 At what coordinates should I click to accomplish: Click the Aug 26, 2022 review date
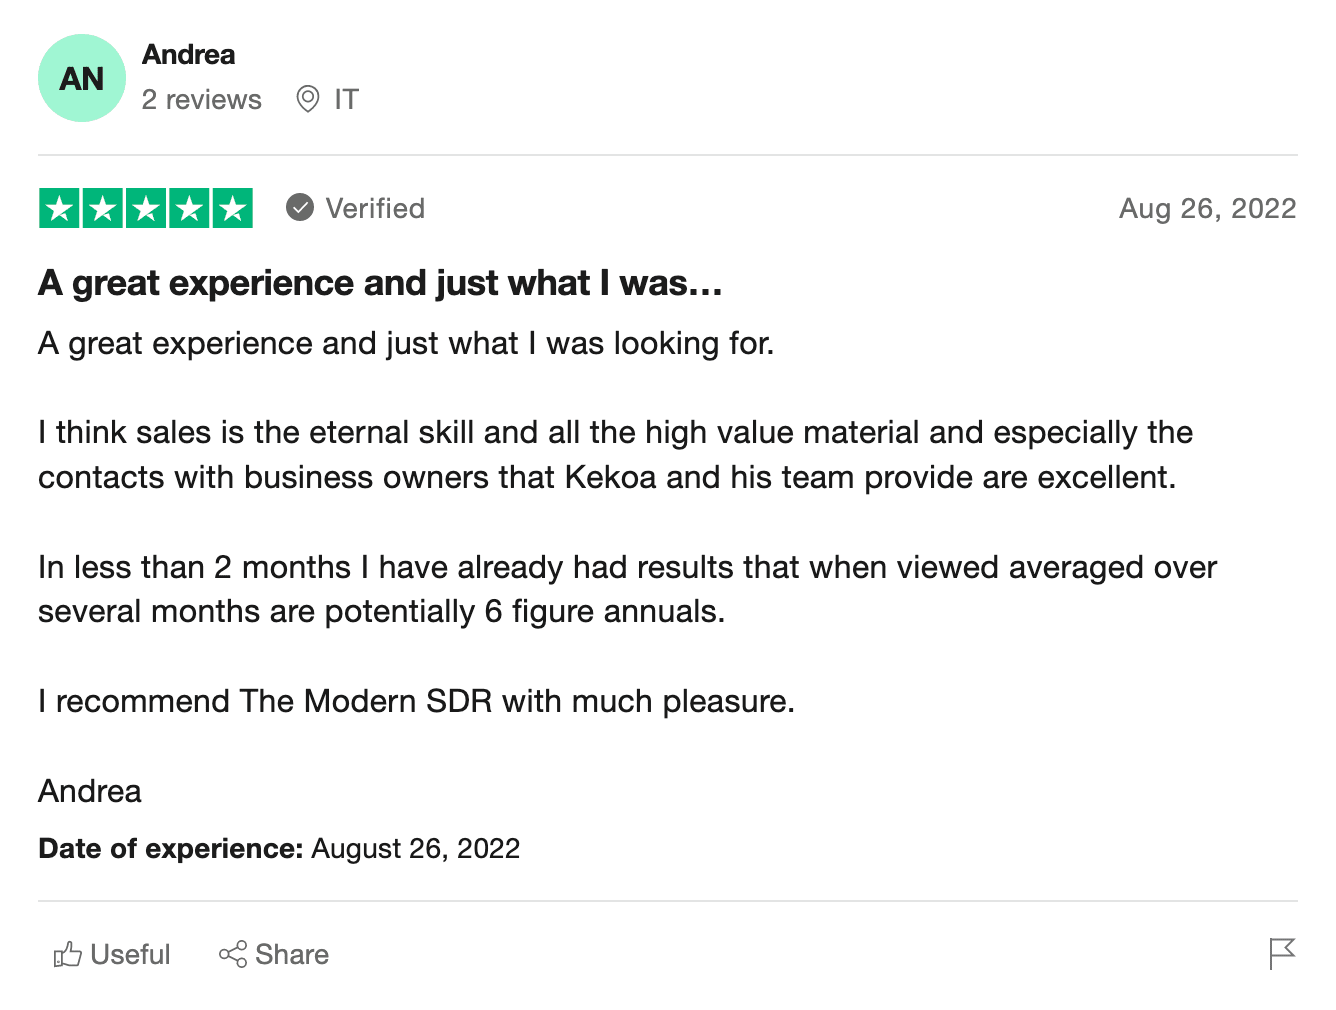click(1207, 208)
